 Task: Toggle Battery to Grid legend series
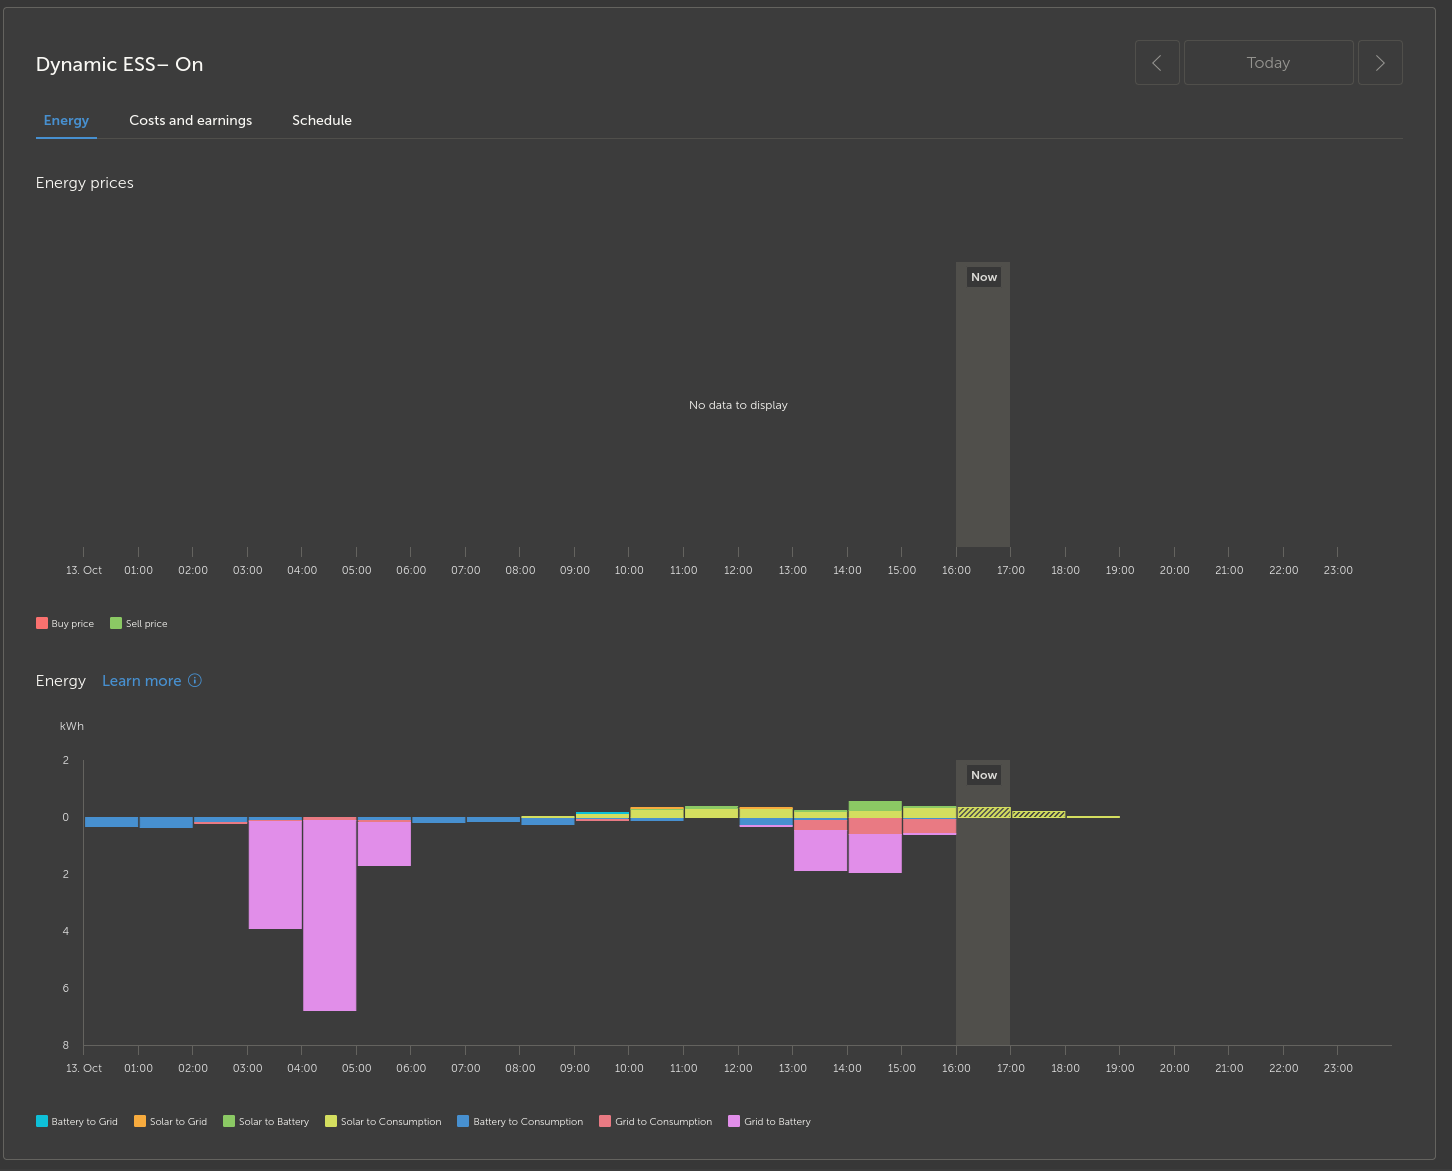coord(77,1121)
